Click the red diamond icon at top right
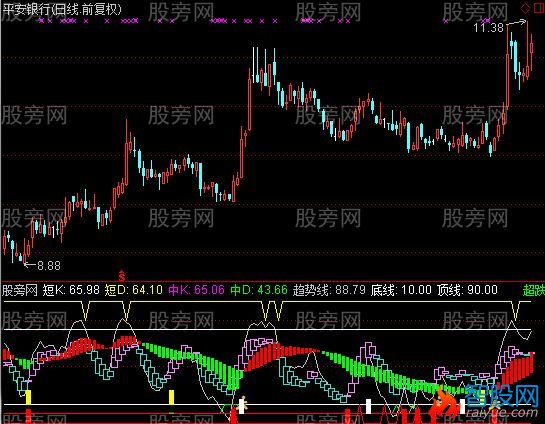 526,8
